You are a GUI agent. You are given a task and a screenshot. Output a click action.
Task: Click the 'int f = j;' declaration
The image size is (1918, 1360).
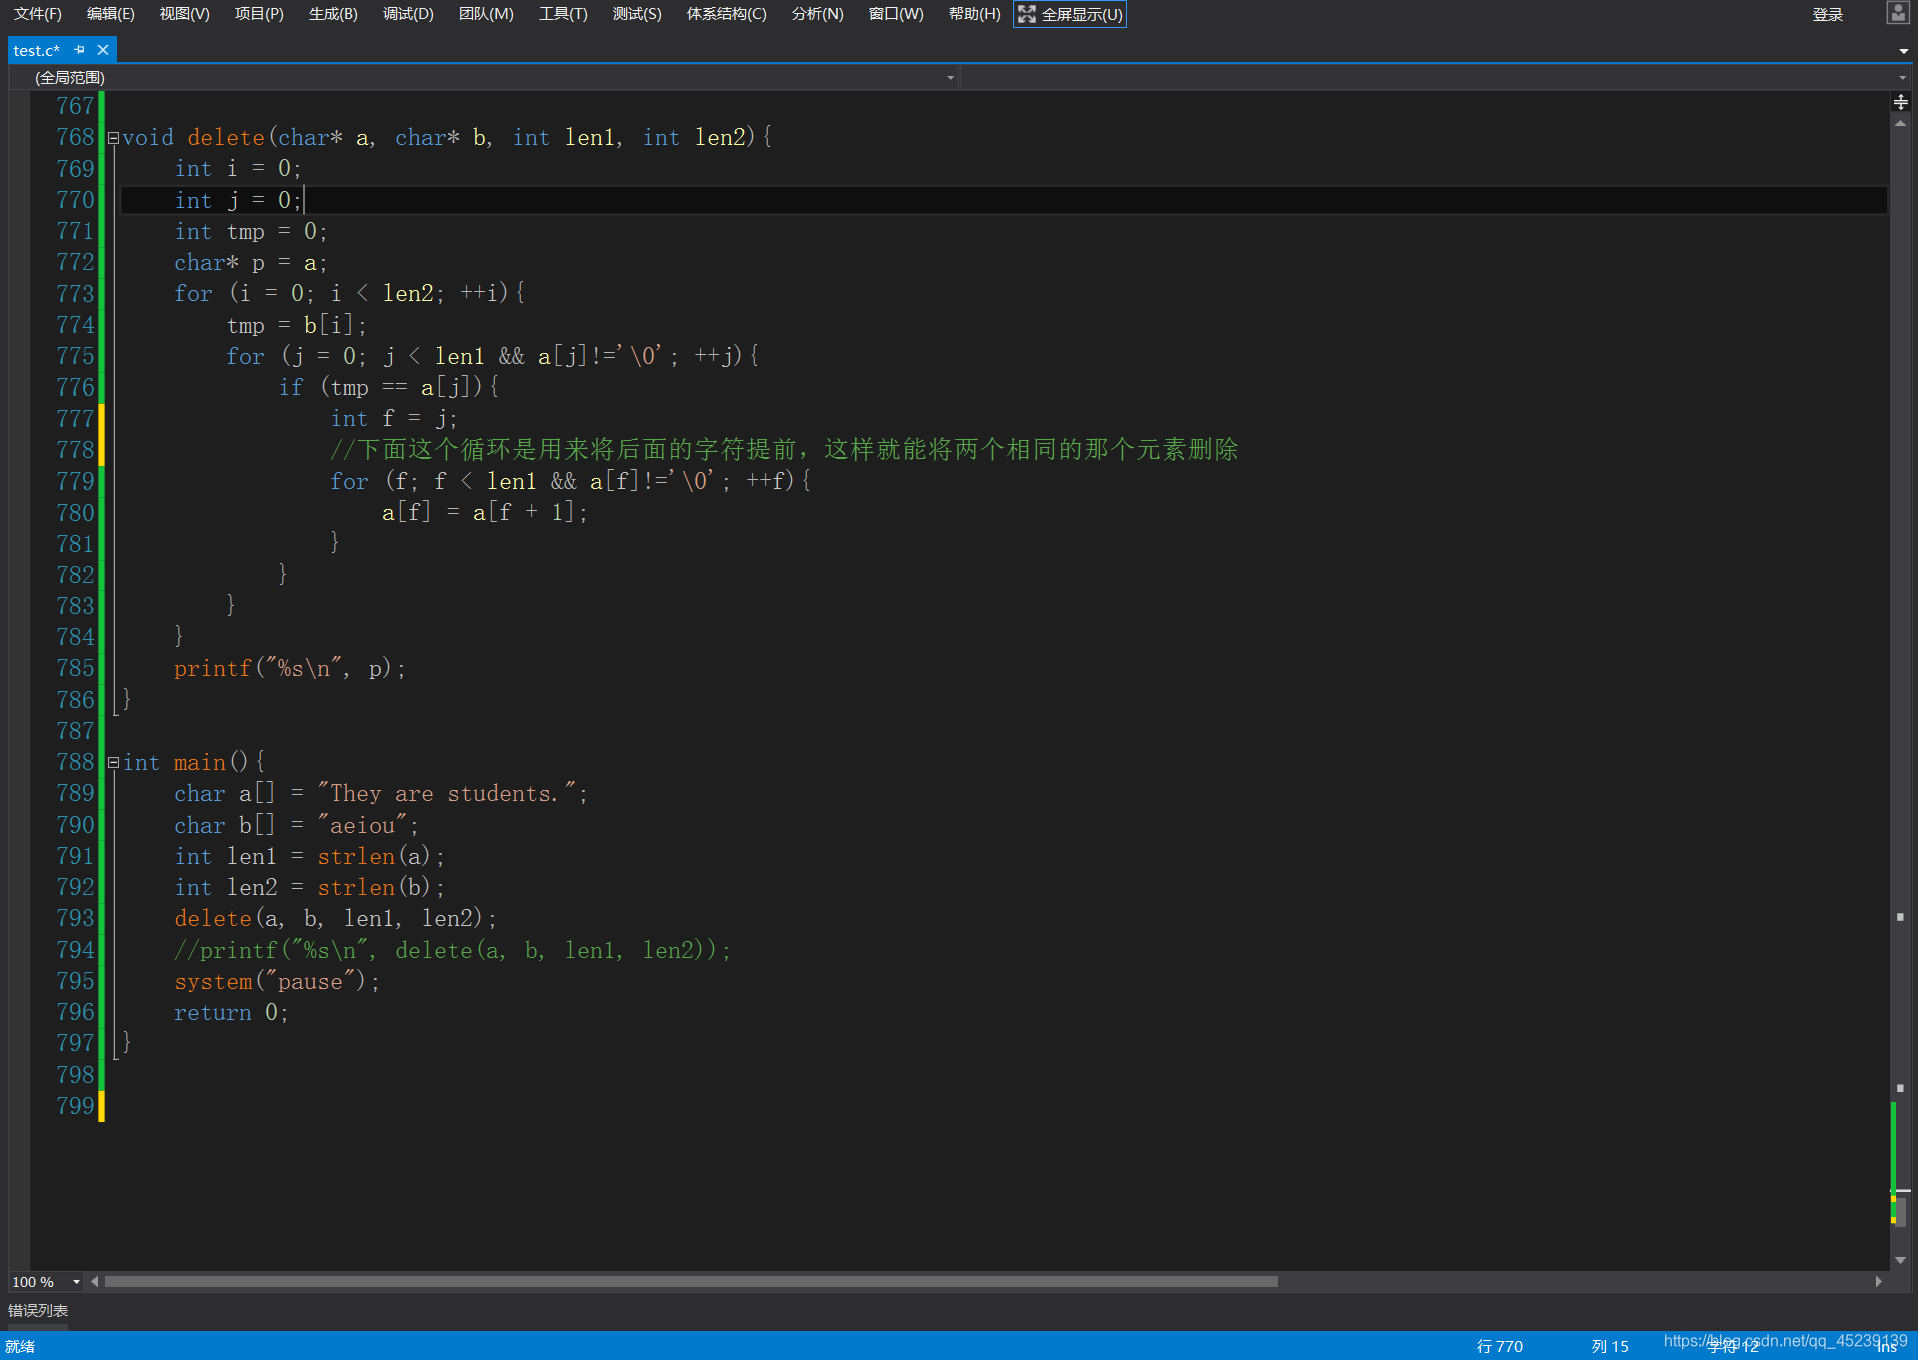tap(394, 418)
